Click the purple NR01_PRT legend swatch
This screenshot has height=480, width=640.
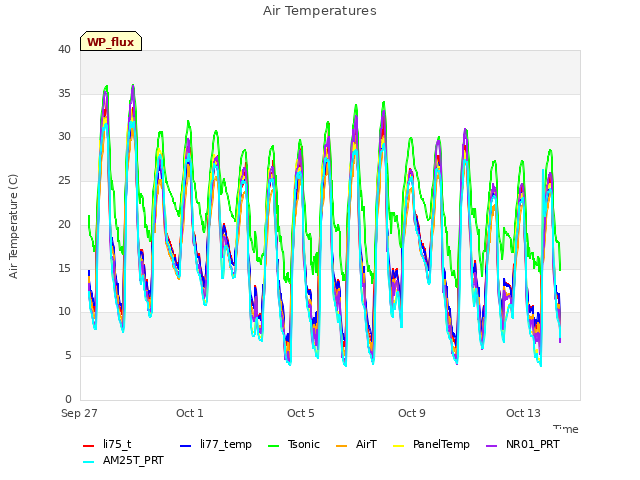492,446
